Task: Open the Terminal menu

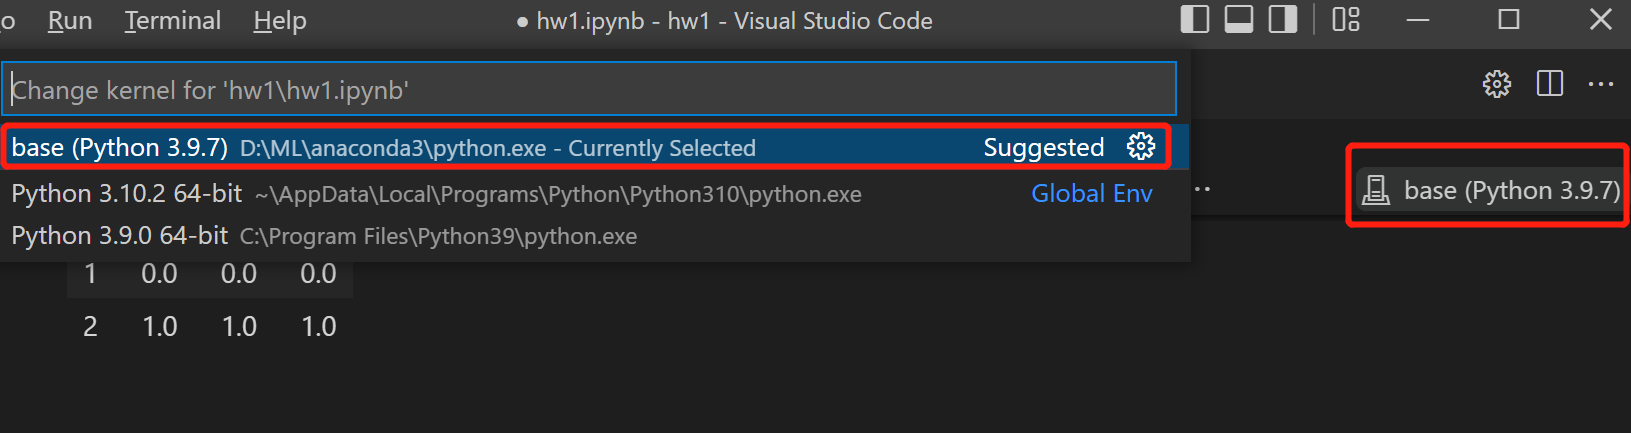Action: [173, 21]
